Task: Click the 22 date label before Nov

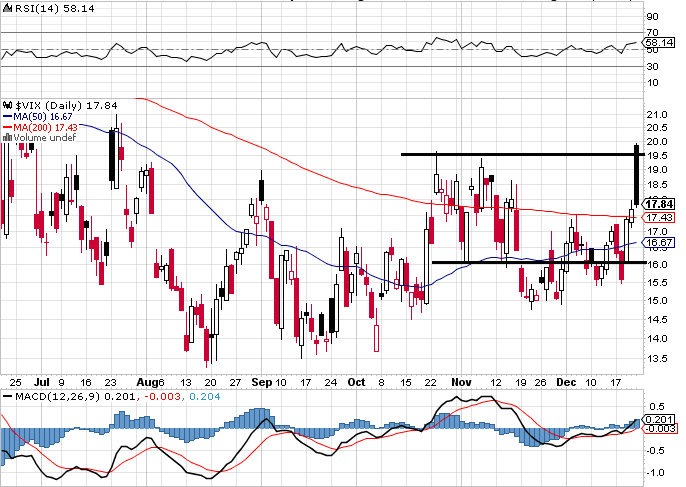Action: coord(430,382)
